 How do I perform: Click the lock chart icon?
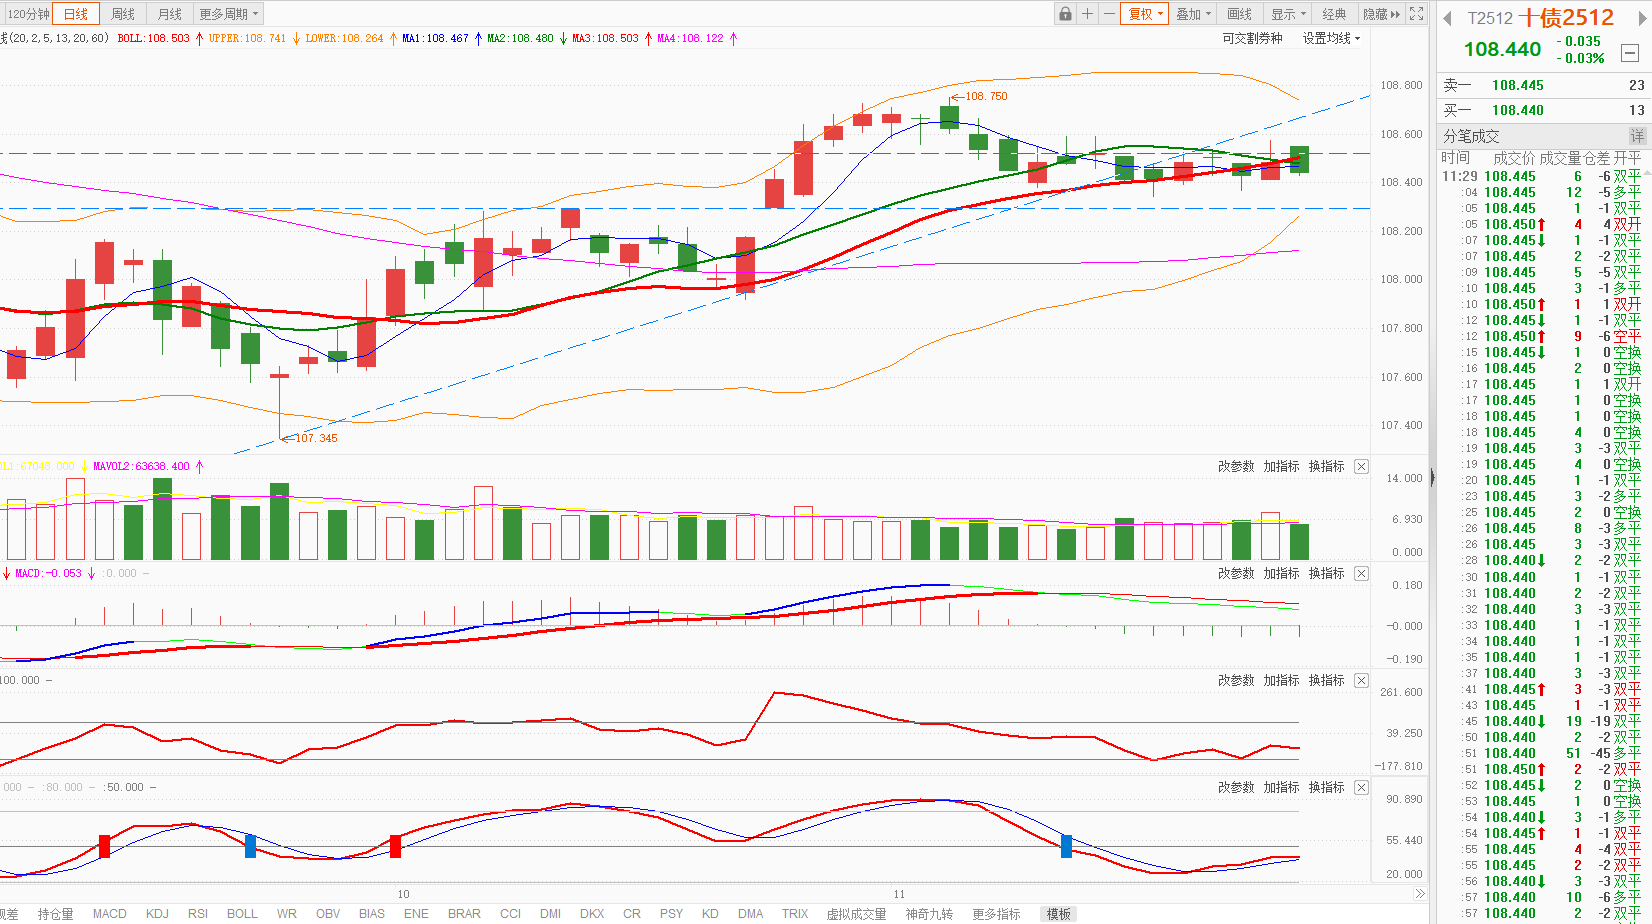(x=1065, y=14)
